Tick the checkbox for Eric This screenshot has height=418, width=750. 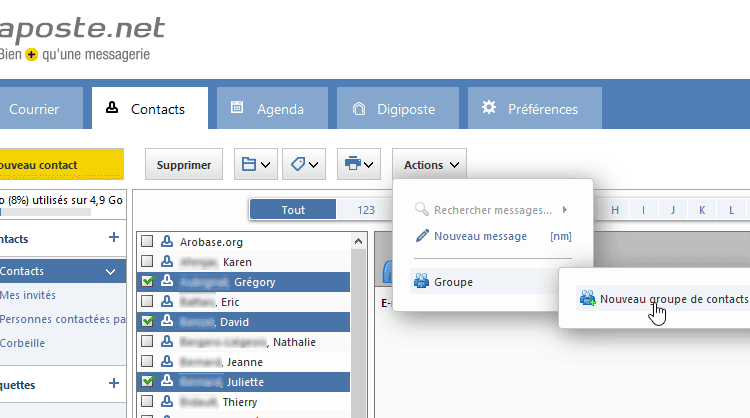coord(147,302)
